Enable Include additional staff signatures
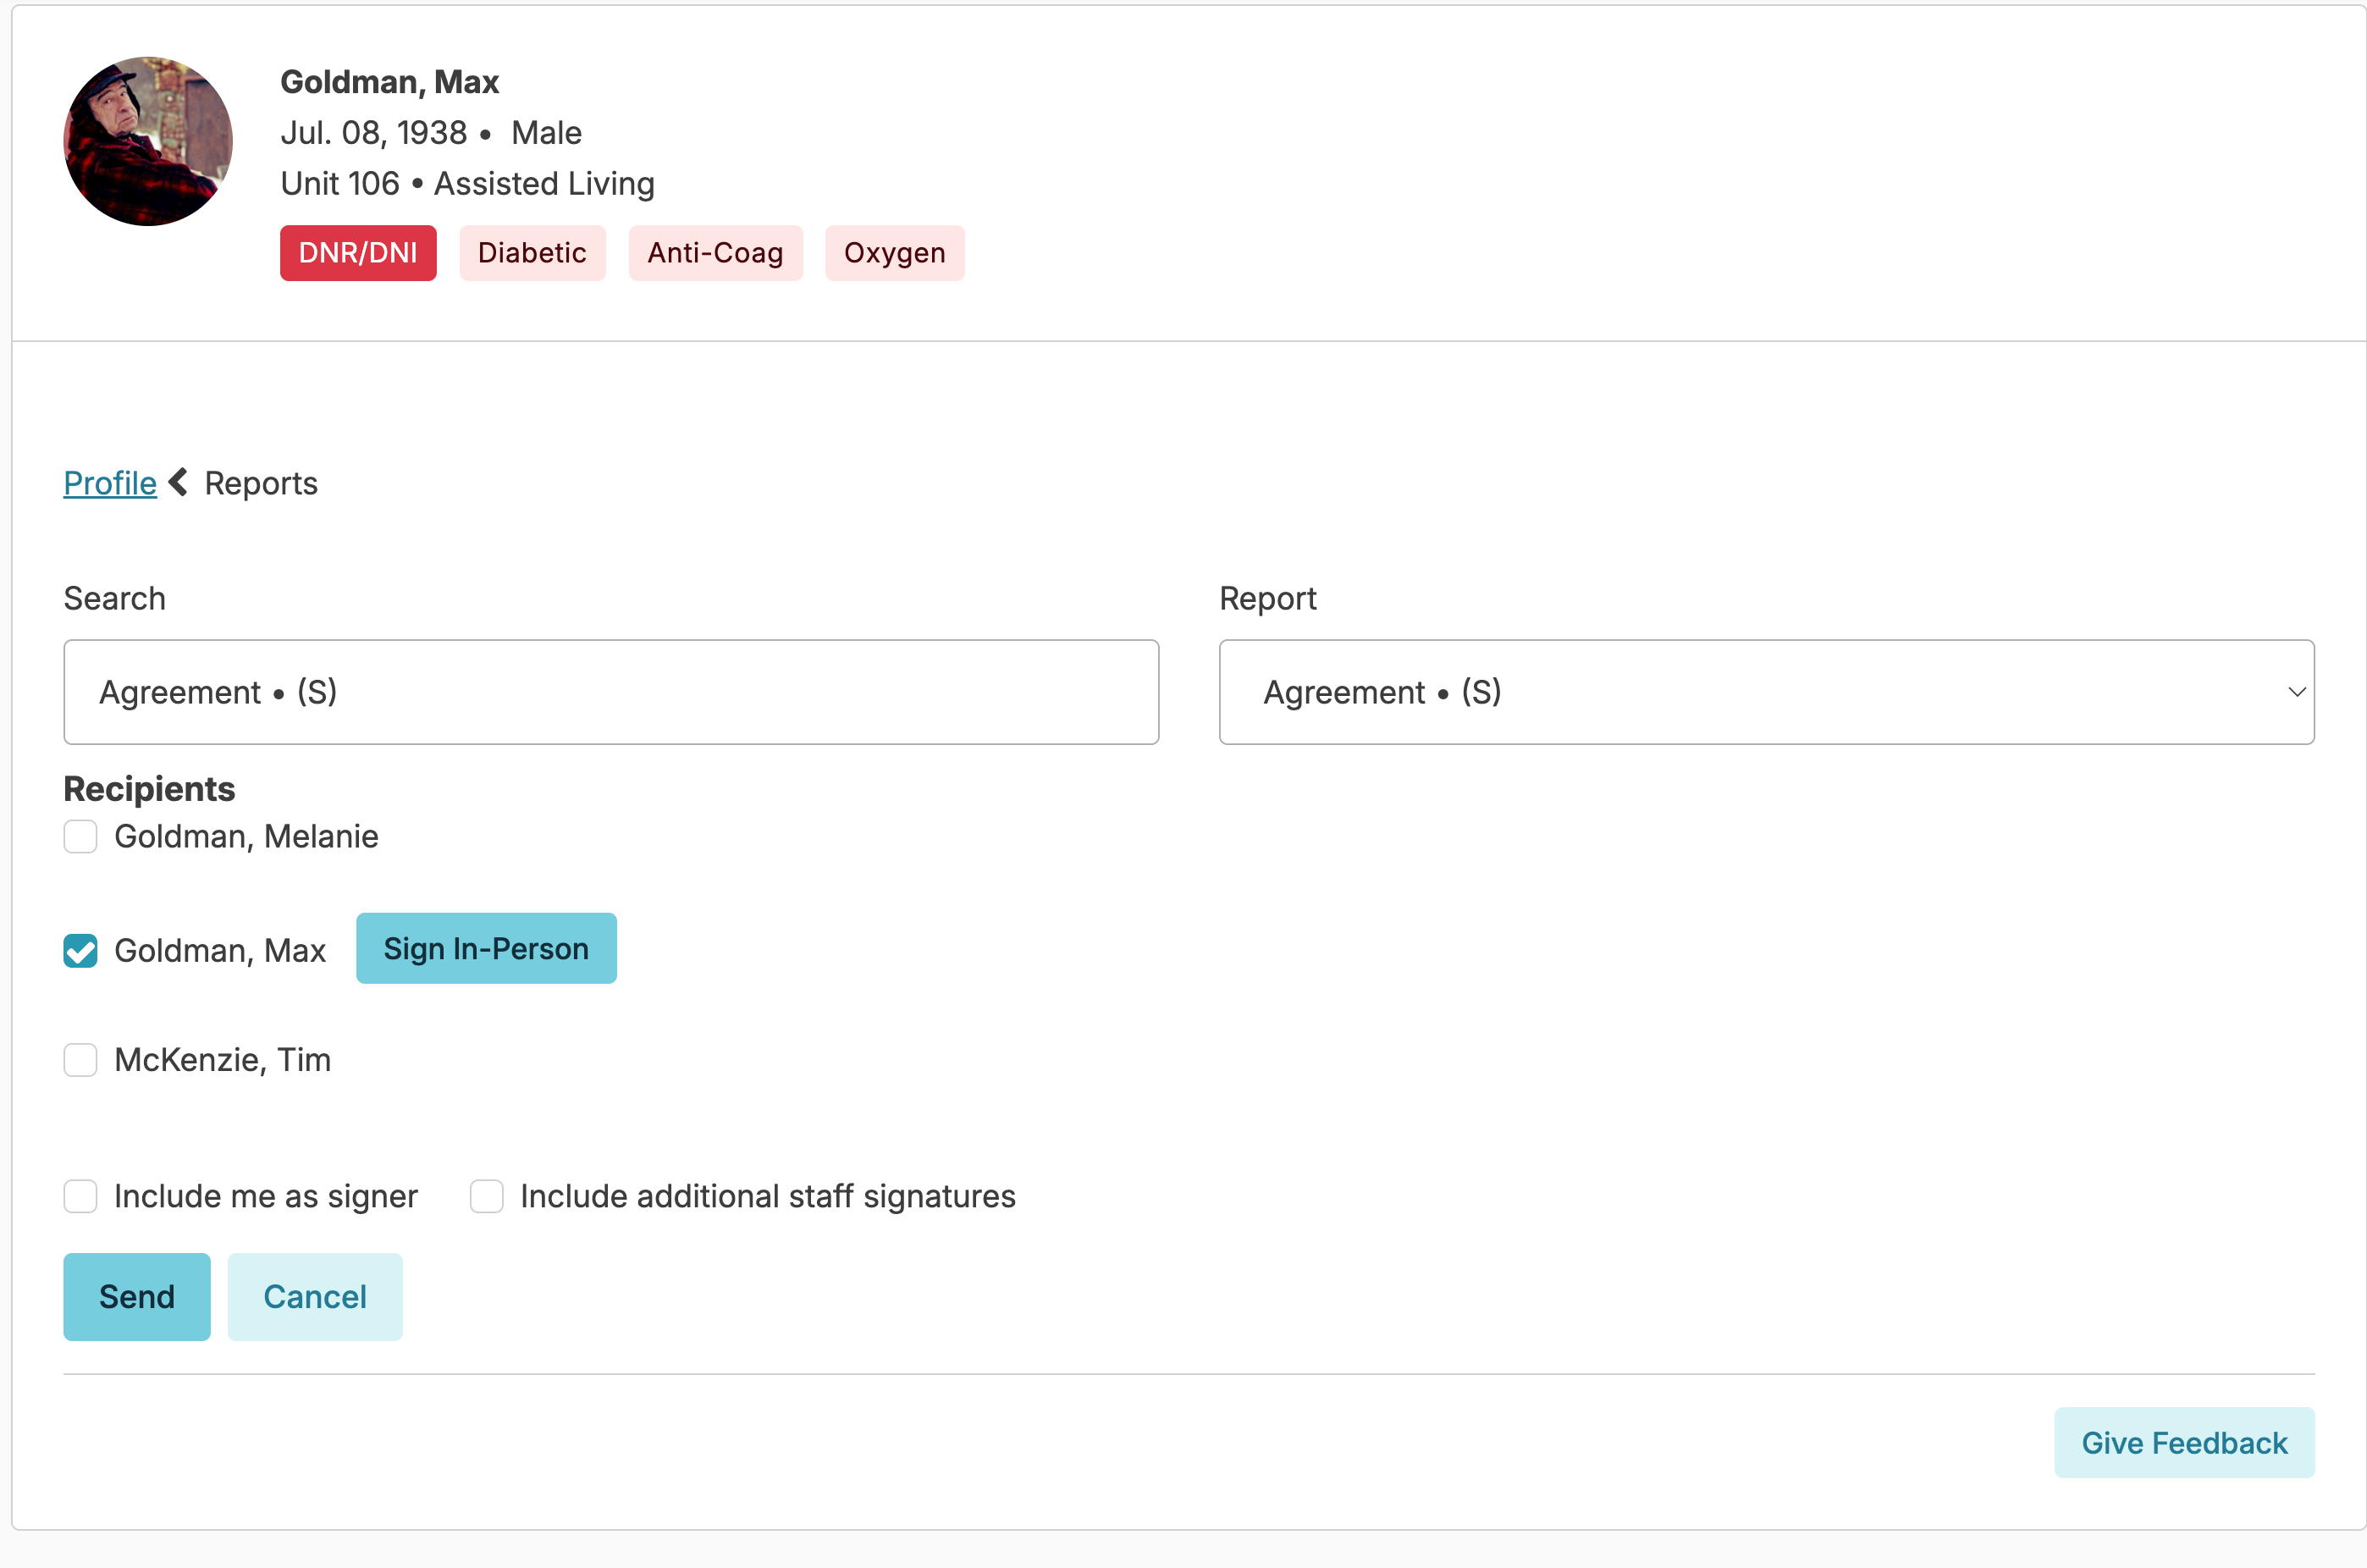2367x1568 pixels. tap(487, 1196)
